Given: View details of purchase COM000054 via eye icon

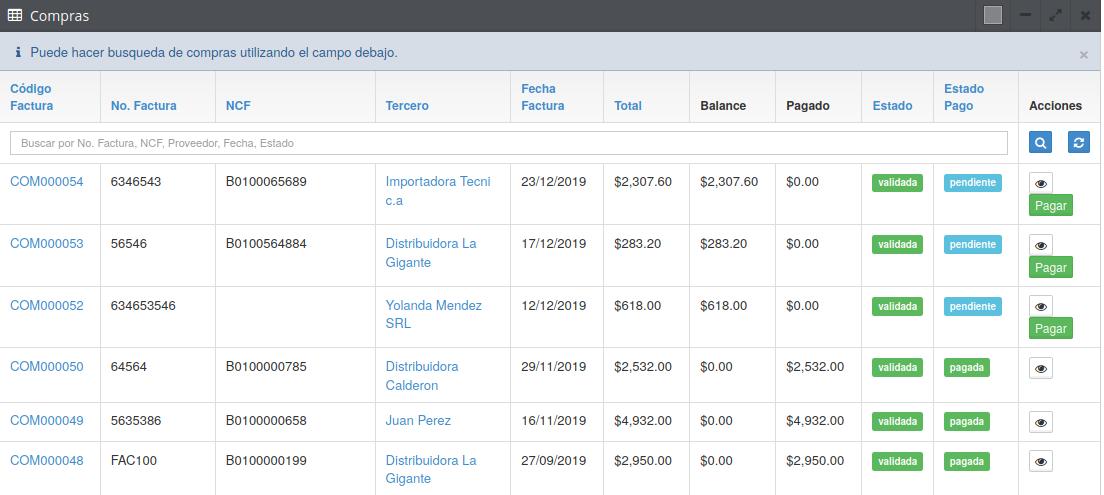Looking at the screenshot, I should tap(1041, 184).
